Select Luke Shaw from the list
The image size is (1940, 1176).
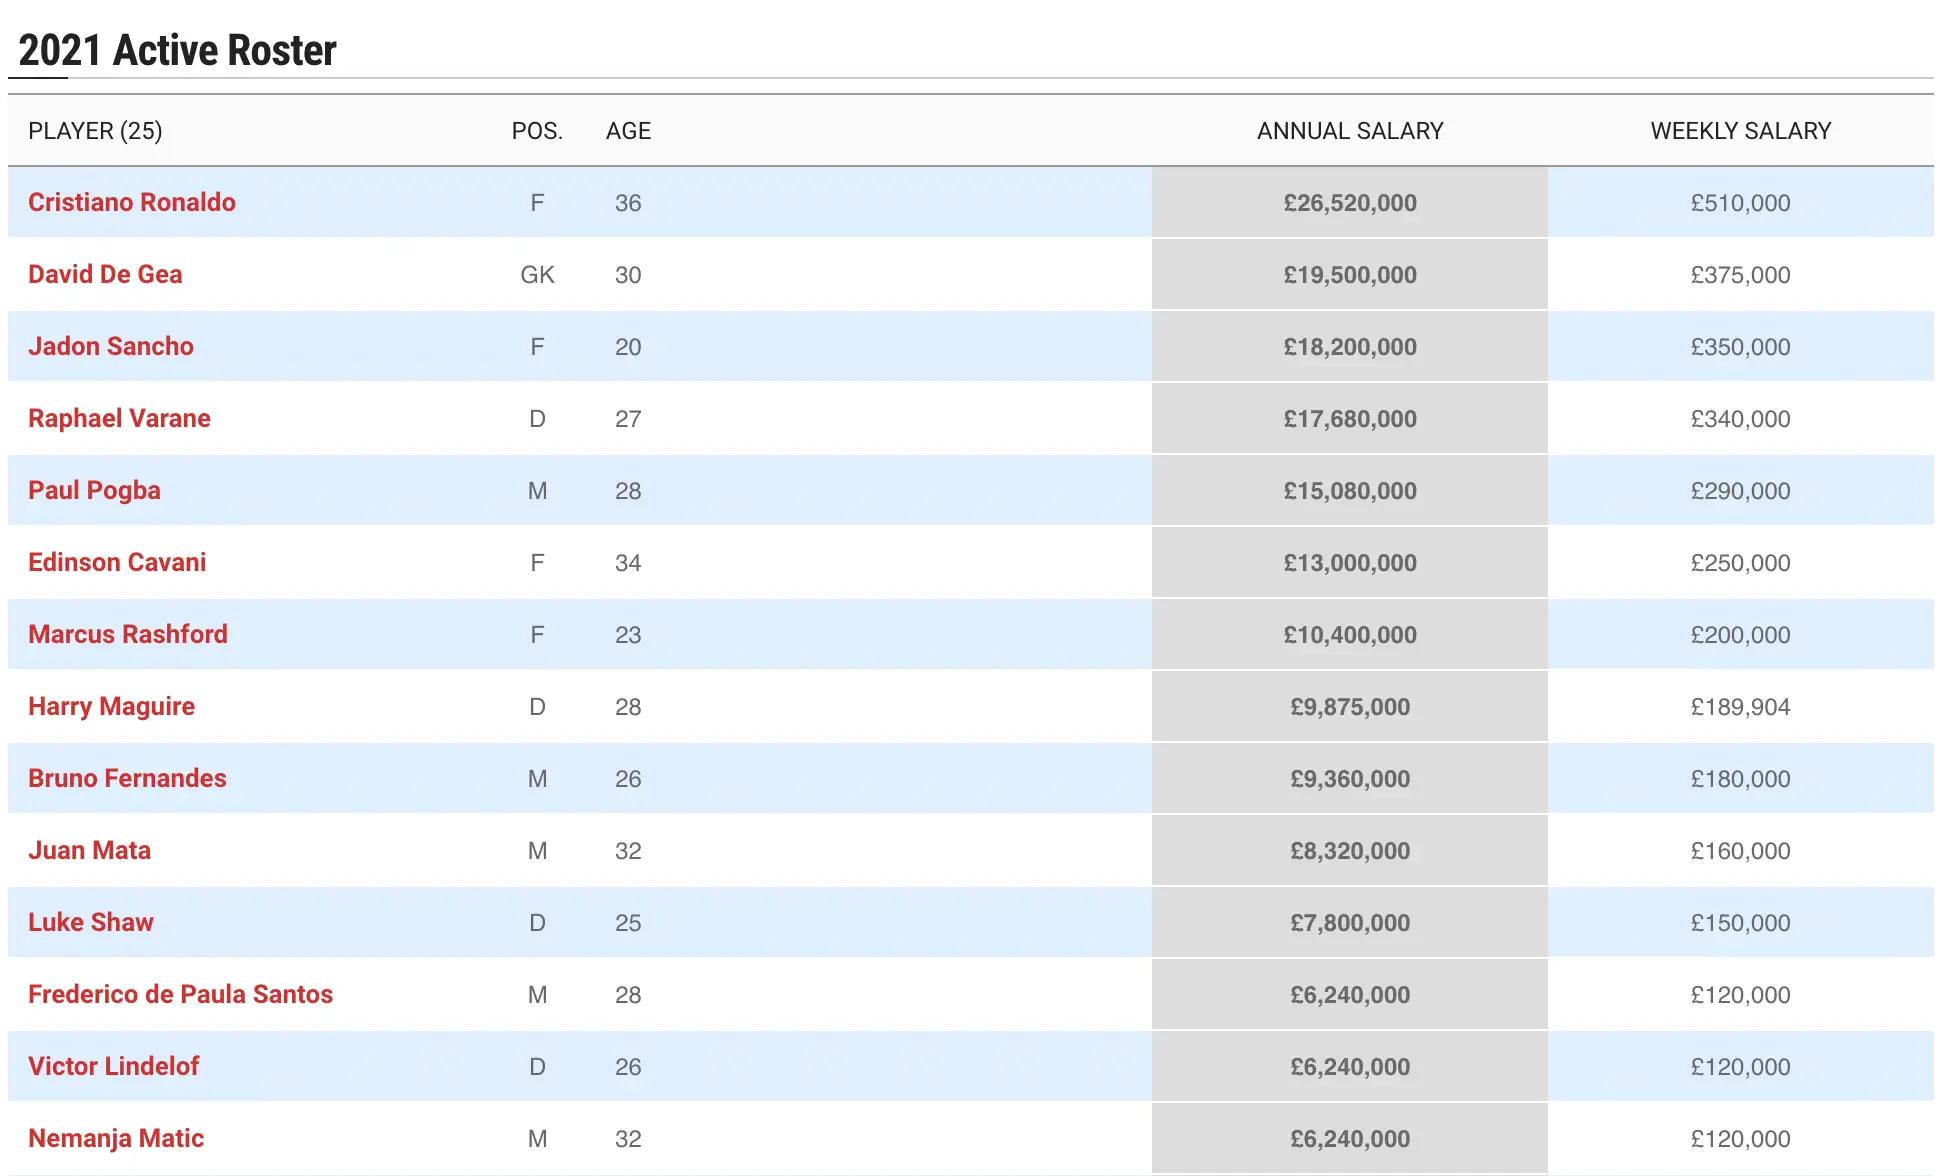(91, 922)
